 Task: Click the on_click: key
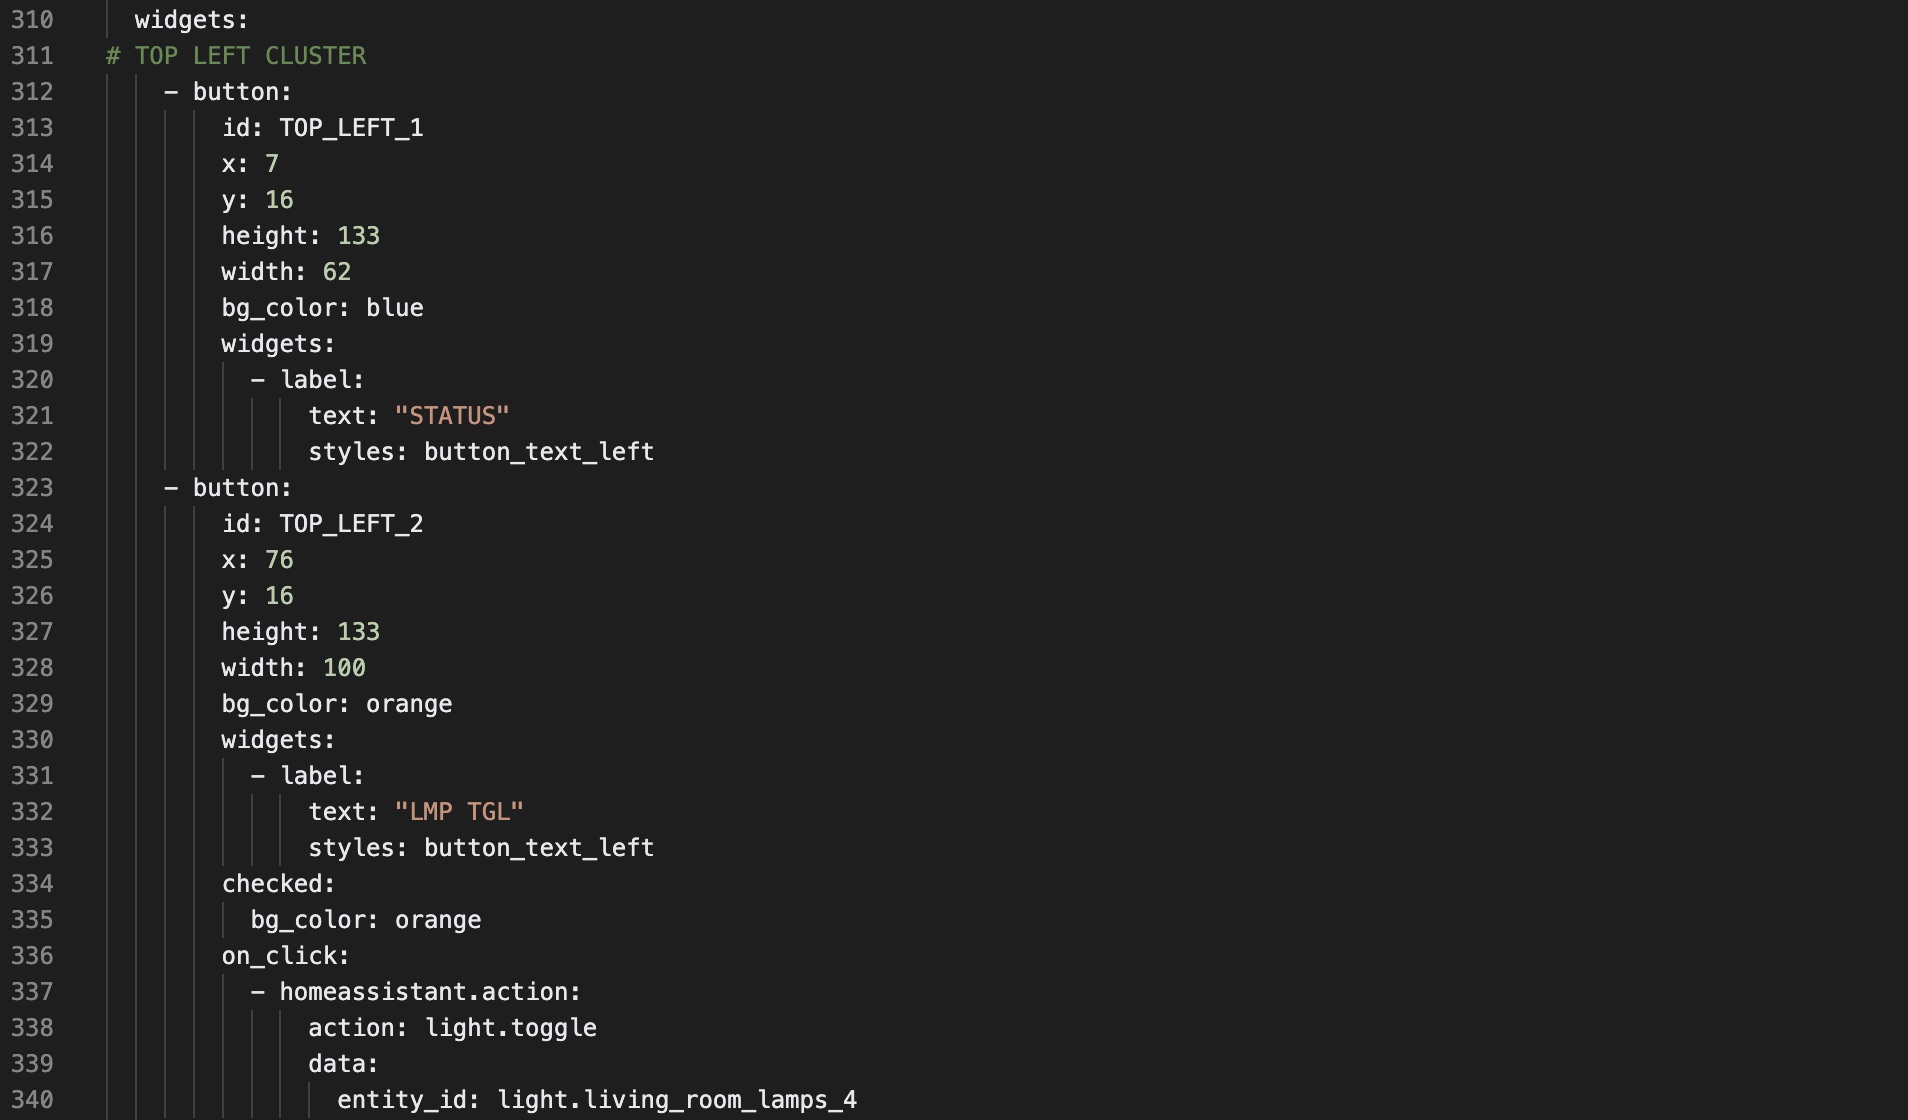click(285, 956)
